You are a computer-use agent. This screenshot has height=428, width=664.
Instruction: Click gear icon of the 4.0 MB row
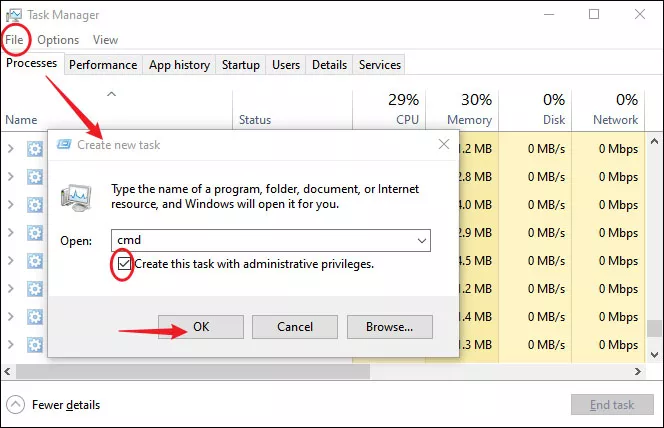35,205
